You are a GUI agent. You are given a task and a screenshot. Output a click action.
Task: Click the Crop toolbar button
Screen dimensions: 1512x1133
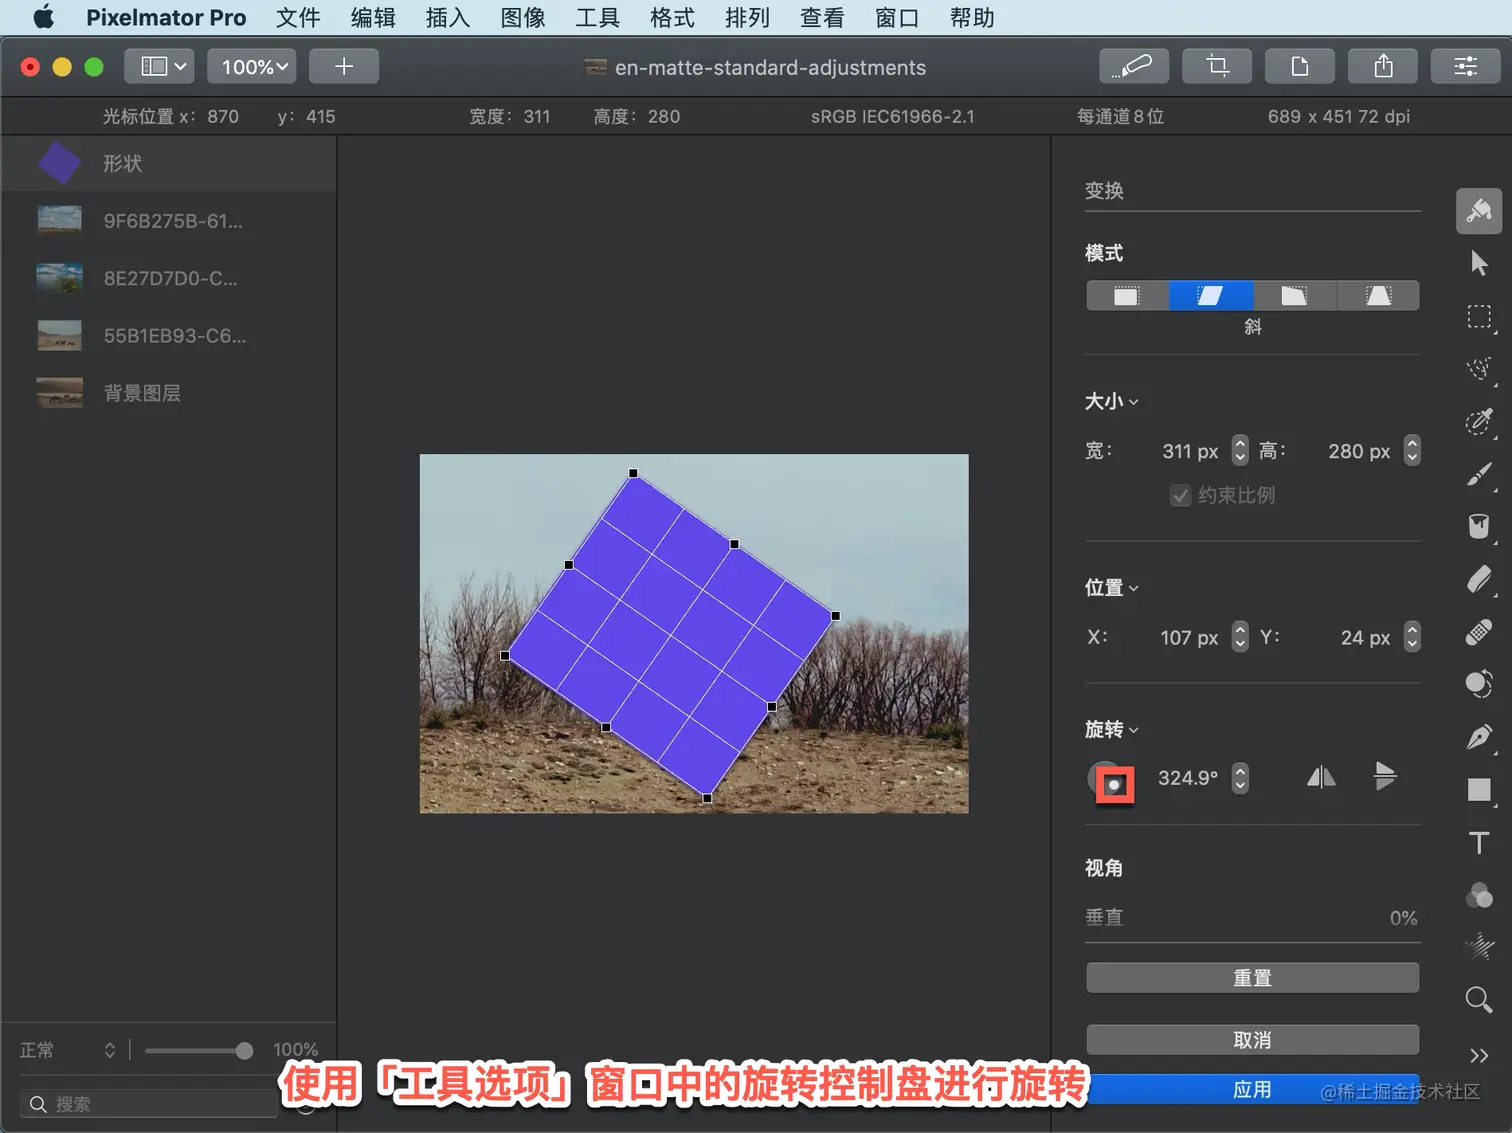pyautogui.click(x=1217, y=66)
